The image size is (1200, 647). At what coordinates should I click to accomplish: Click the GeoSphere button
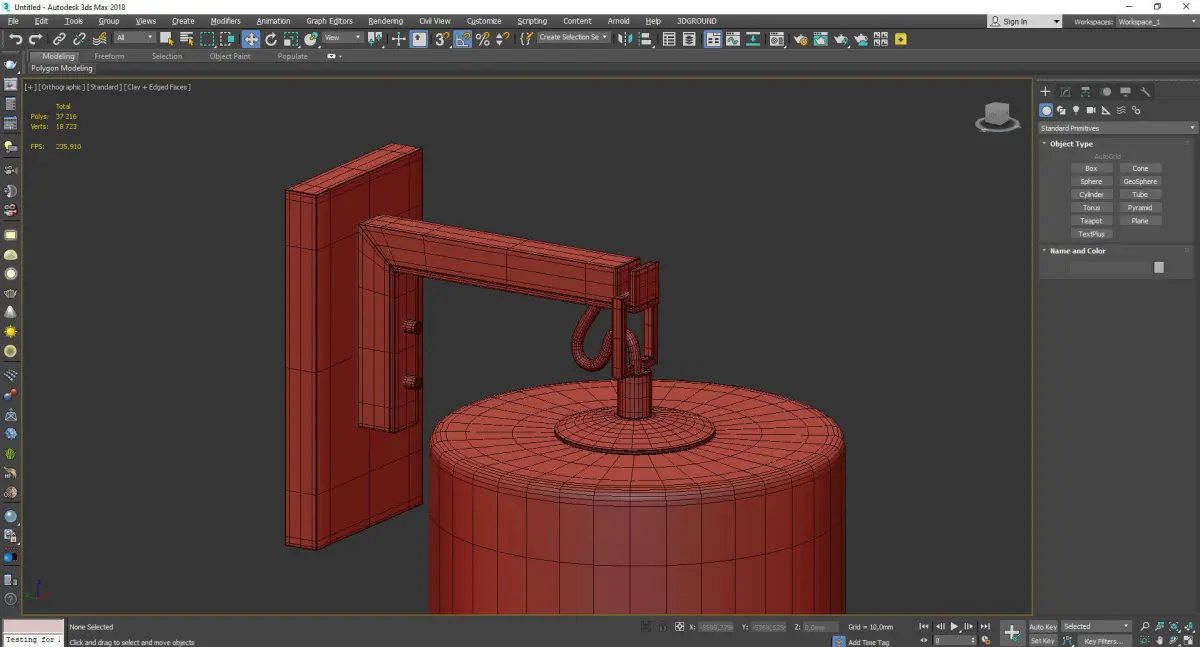1140,181
